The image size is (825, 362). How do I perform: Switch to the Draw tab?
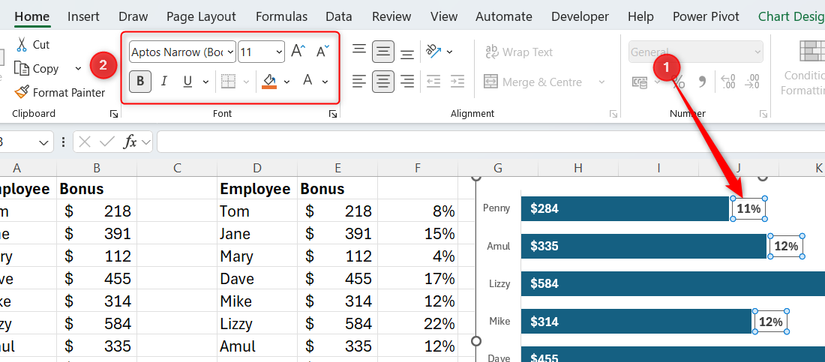pos(133,16)
